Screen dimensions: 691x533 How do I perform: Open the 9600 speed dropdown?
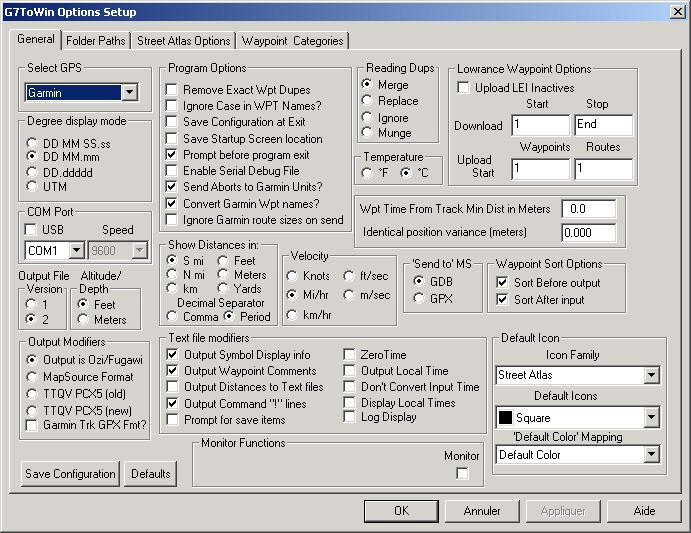point(139,250)
